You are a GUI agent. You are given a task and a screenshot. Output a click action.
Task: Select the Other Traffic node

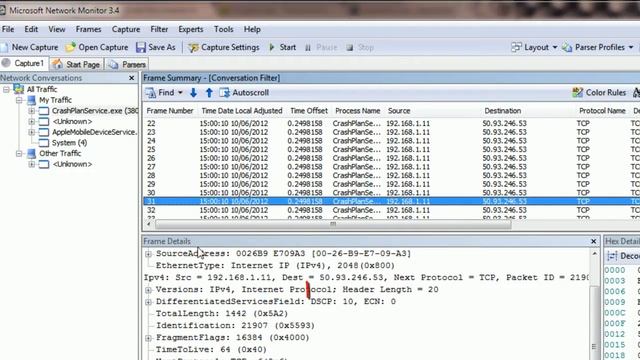[60, 153]
